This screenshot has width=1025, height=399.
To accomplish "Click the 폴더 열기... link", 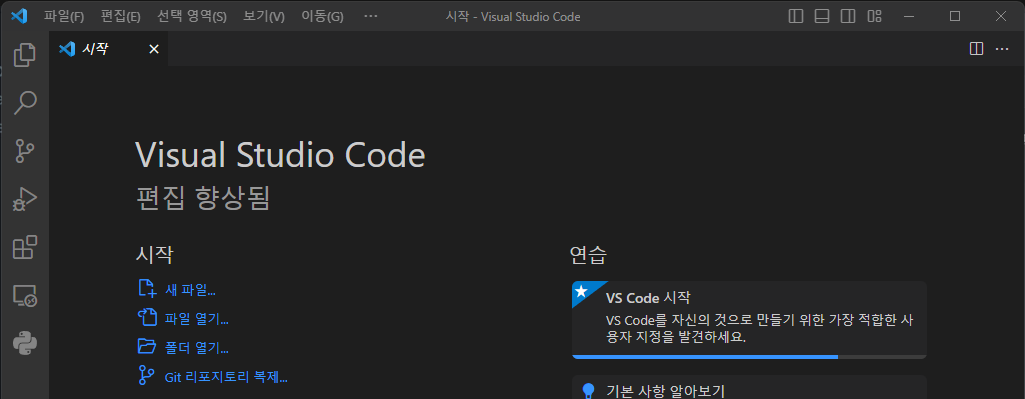I will (197, 347).
